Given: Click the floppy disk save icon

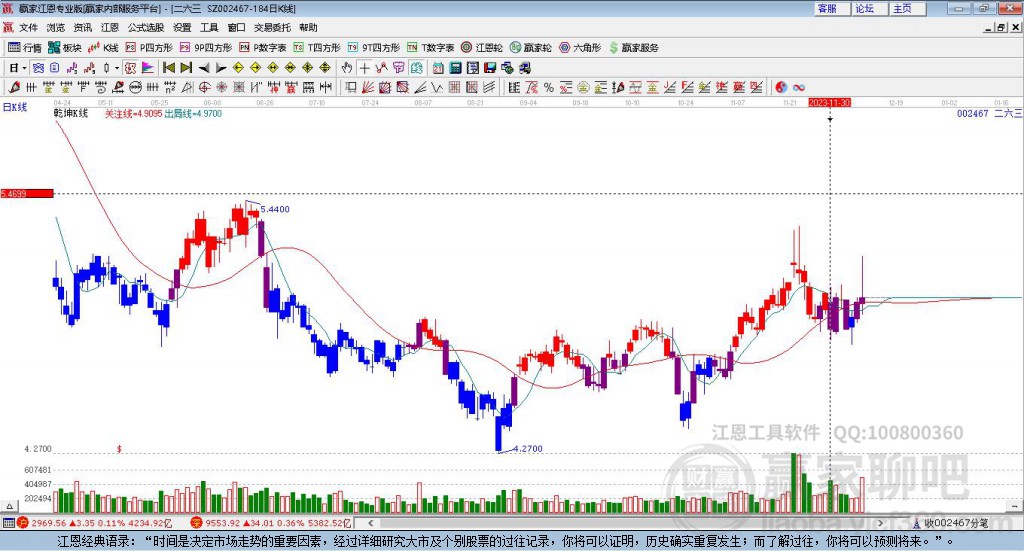Looking at the screenshot, I should [x=490, y=68].
